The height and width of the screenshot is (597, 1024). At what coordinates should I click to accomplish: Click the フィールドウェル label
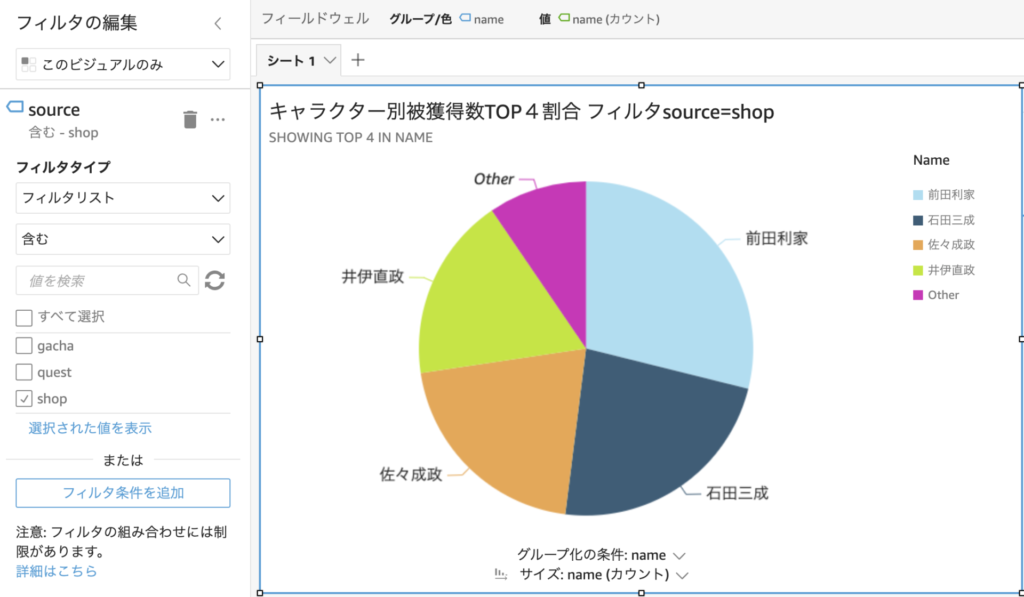click(x=315, y=19)
